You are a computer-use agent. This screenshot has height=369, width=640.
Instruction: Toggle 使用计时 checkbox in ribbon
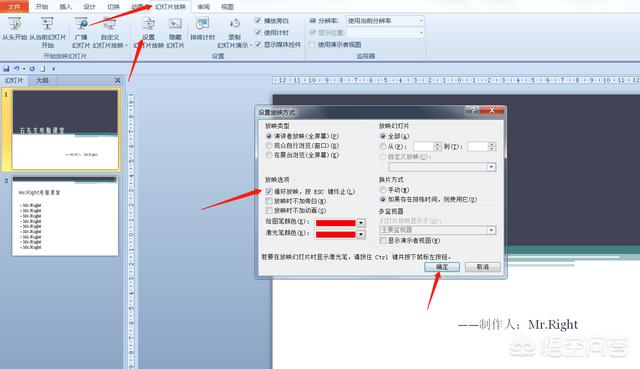(258, 32)
